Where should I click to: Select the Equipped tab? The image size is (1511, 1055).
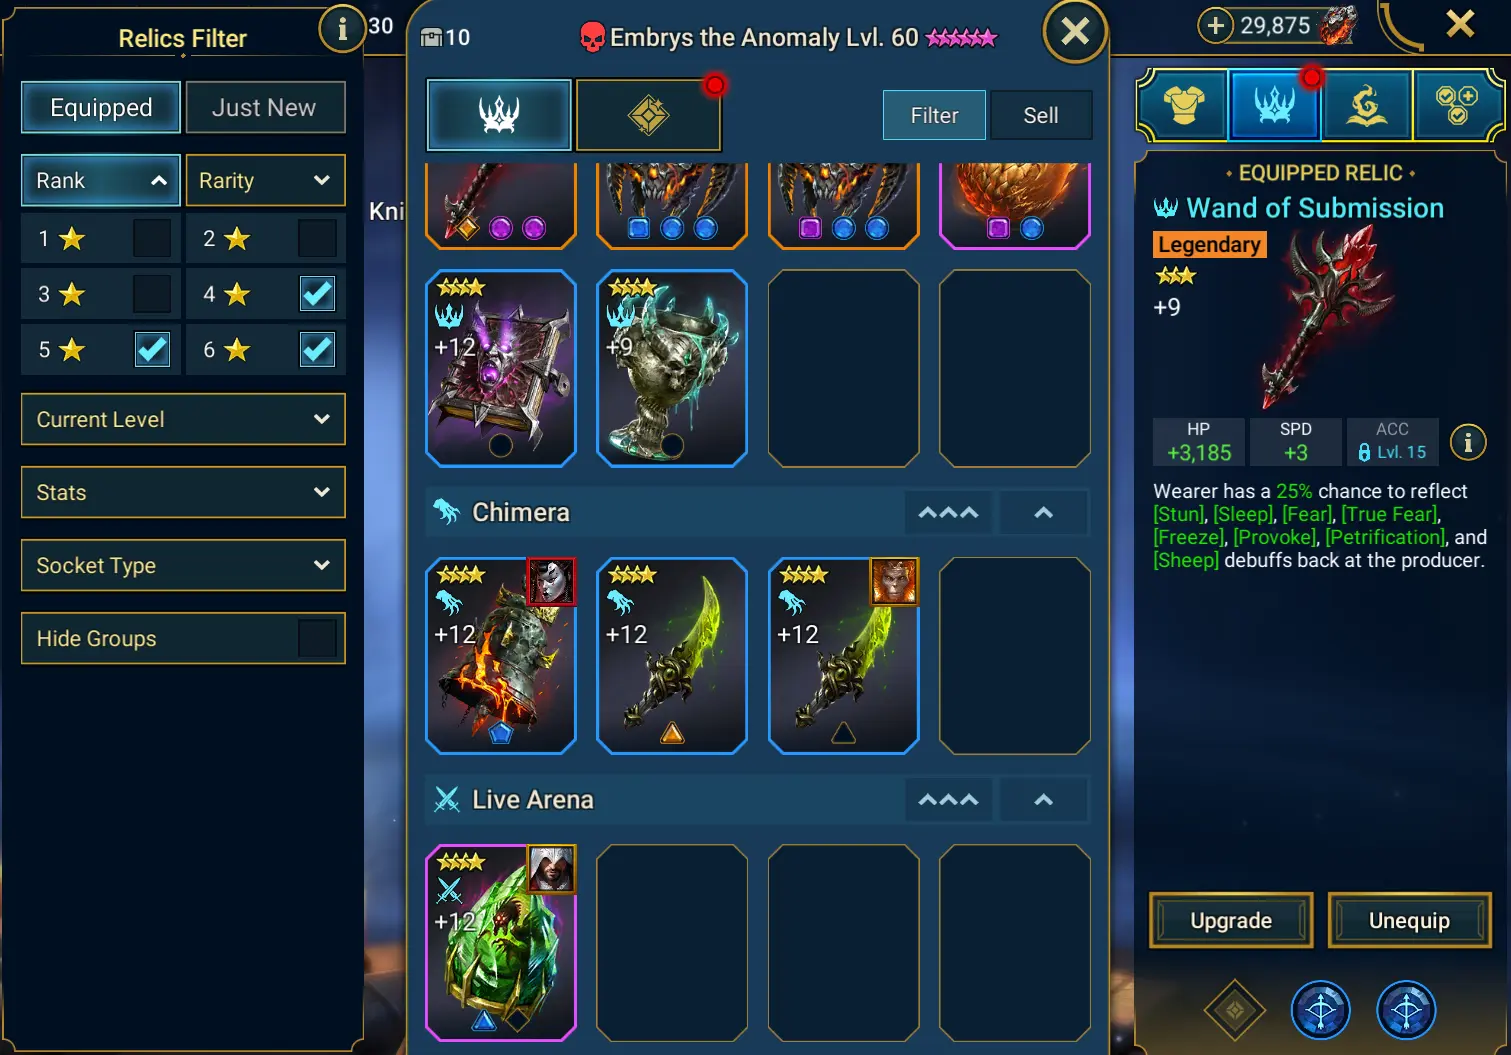(101, 107)
